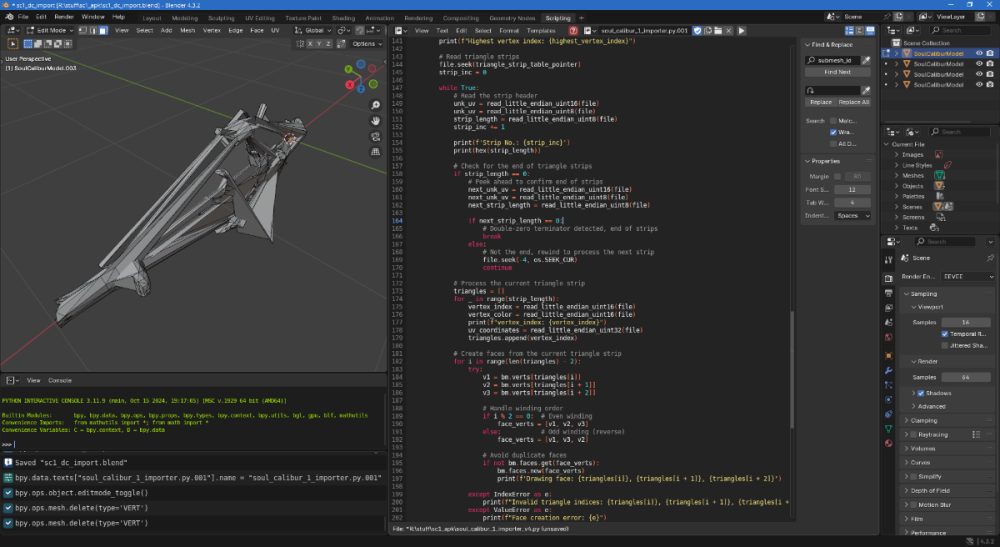
Task: Open the Render menu
Action: tap(65, 17)
